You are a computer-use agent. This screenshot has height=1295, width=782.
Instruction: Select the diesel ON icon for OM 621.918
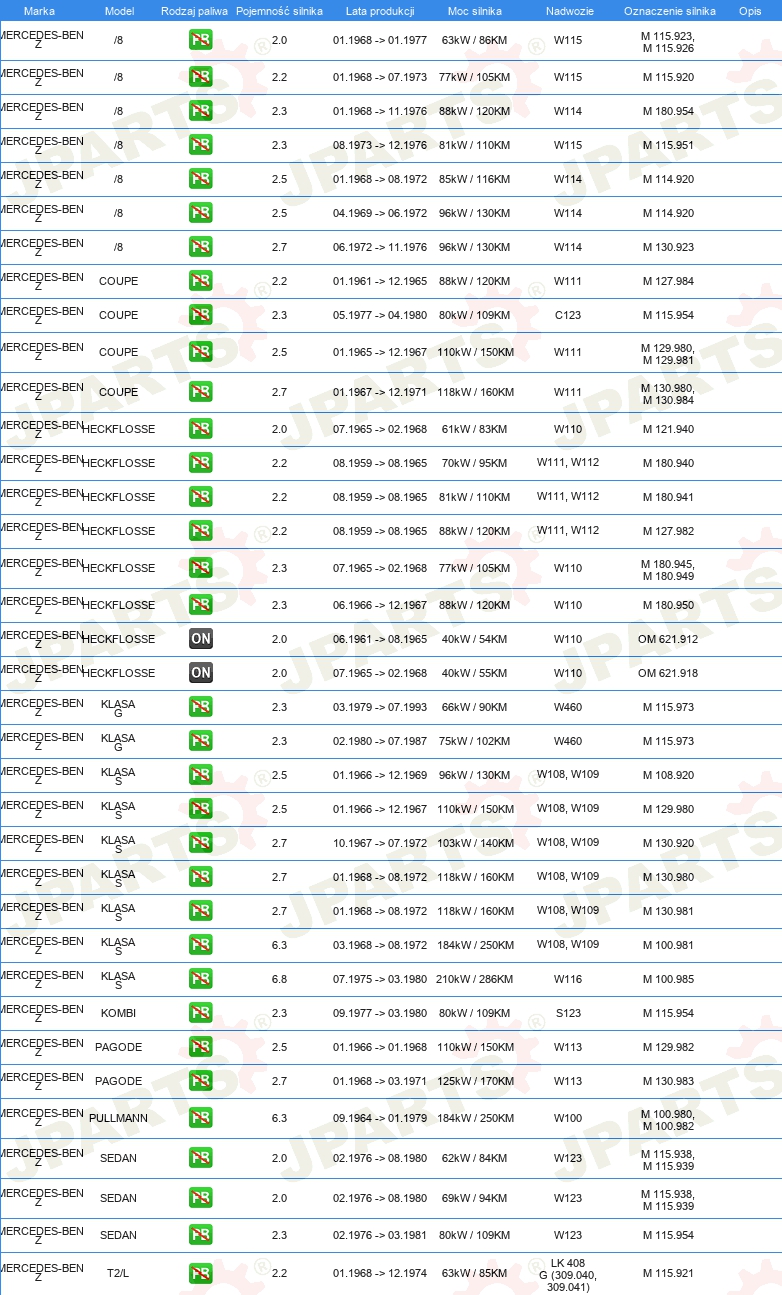point(200,673)
